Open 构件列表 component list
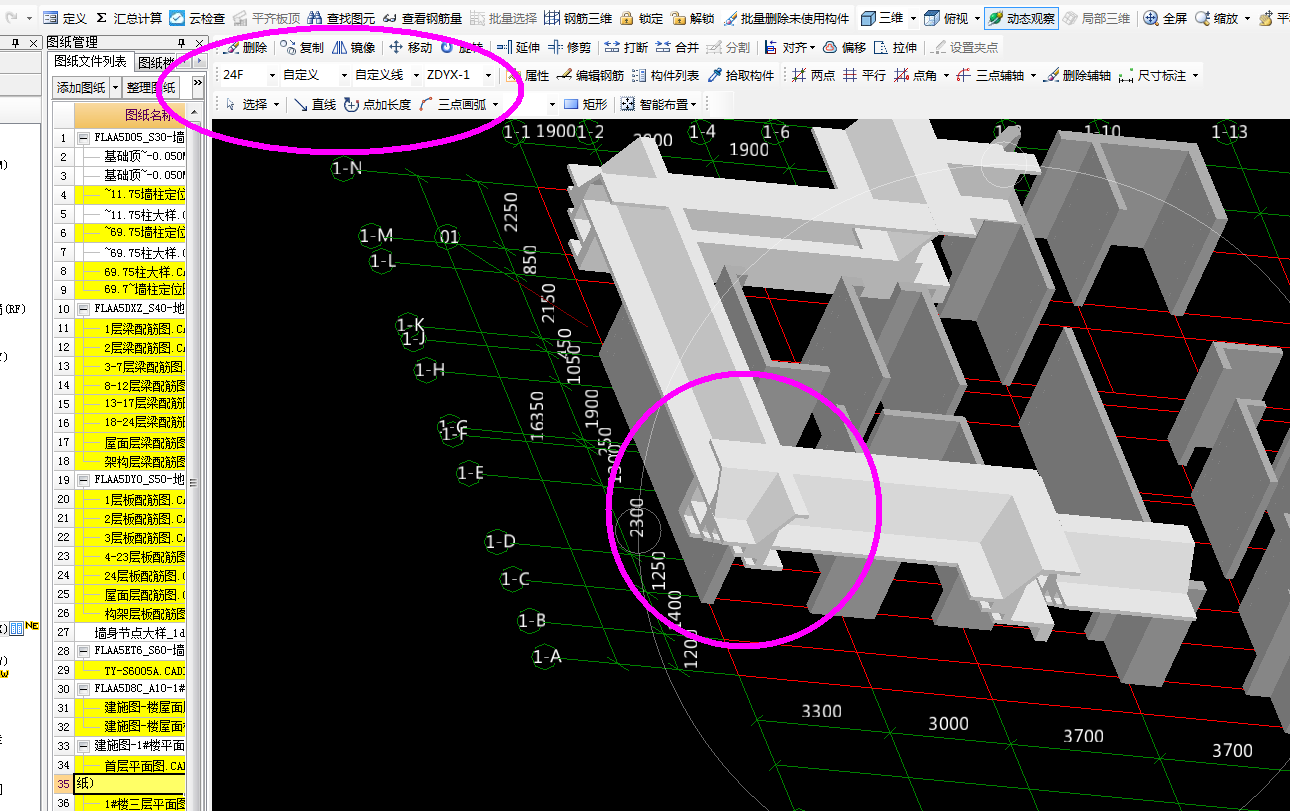This screenshot has height=811, width=1290. point(666,75)
